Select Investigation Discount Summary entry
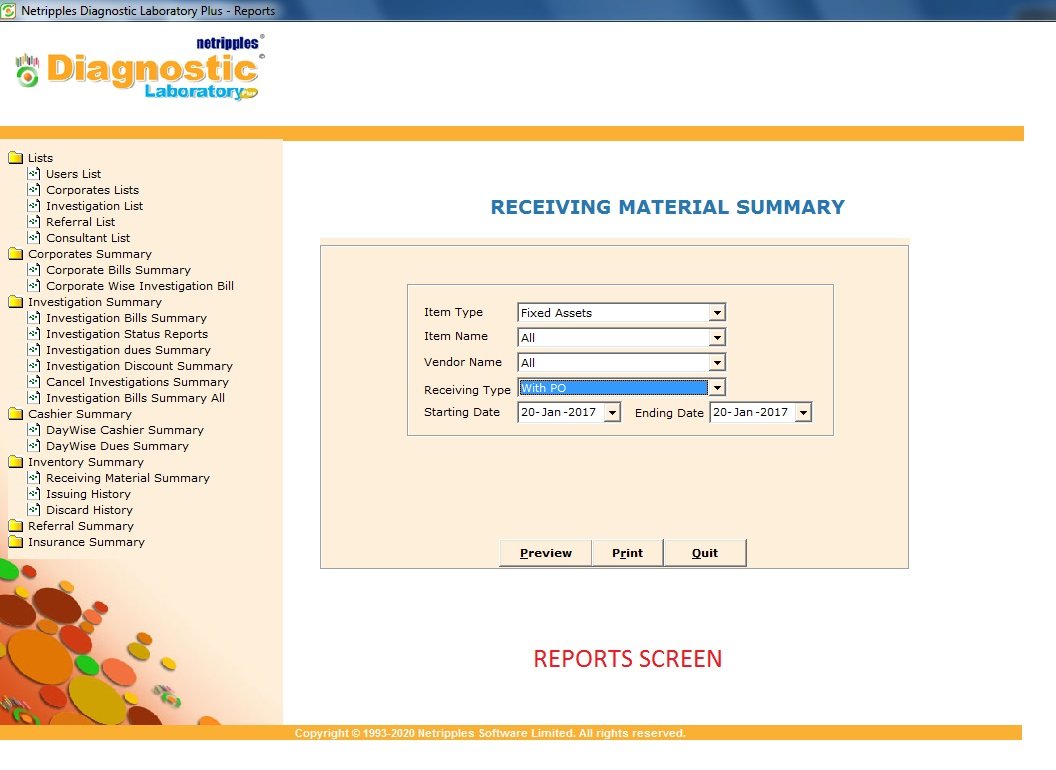Image resolution: width=1056 pixels, height=770 pixels. tap(139, 366)
